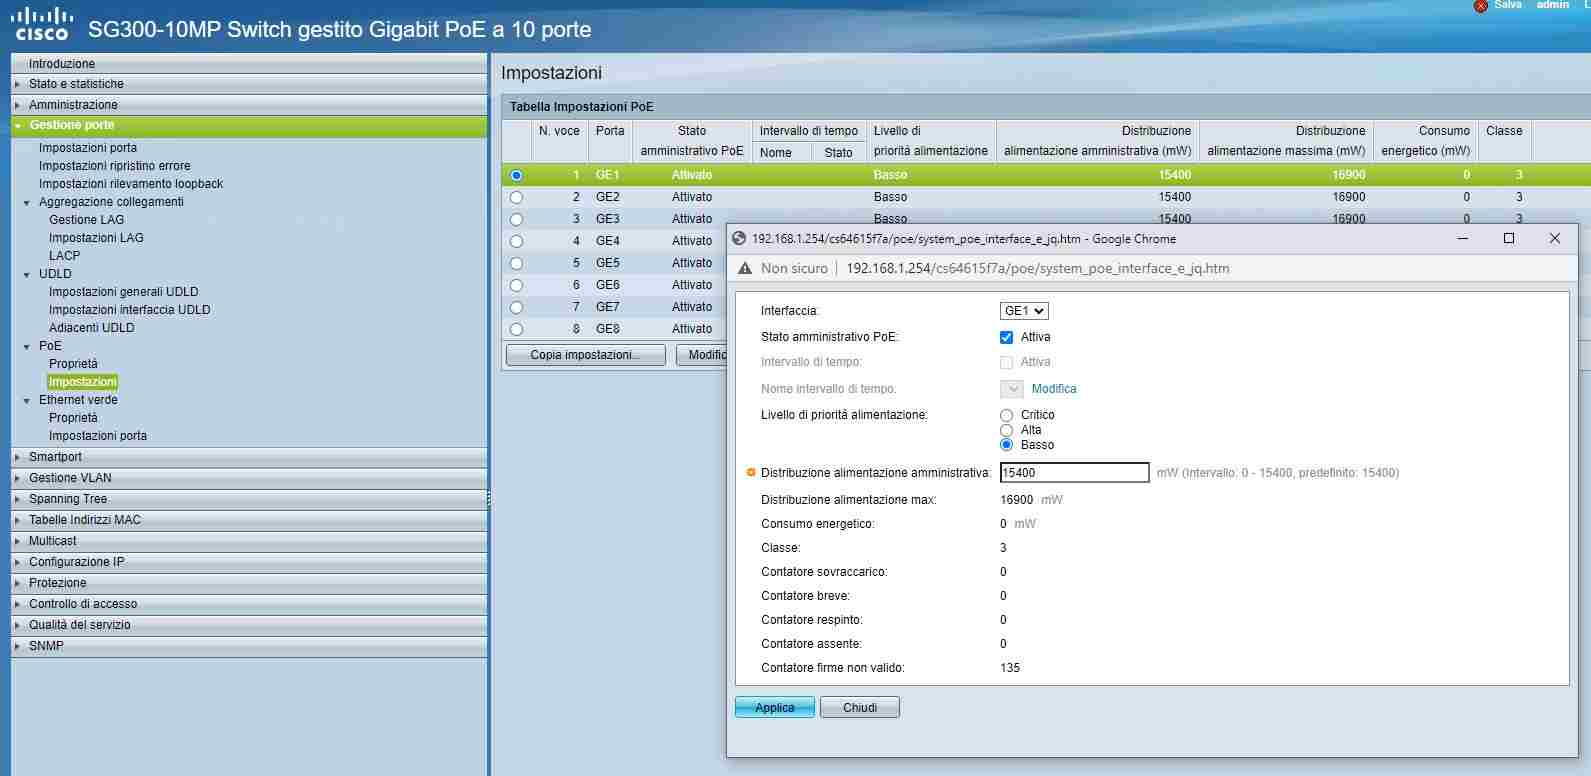Screen dimensions: 1591x776
Task: Open Impostazioni ripristino errore
Action: point(114,166)
